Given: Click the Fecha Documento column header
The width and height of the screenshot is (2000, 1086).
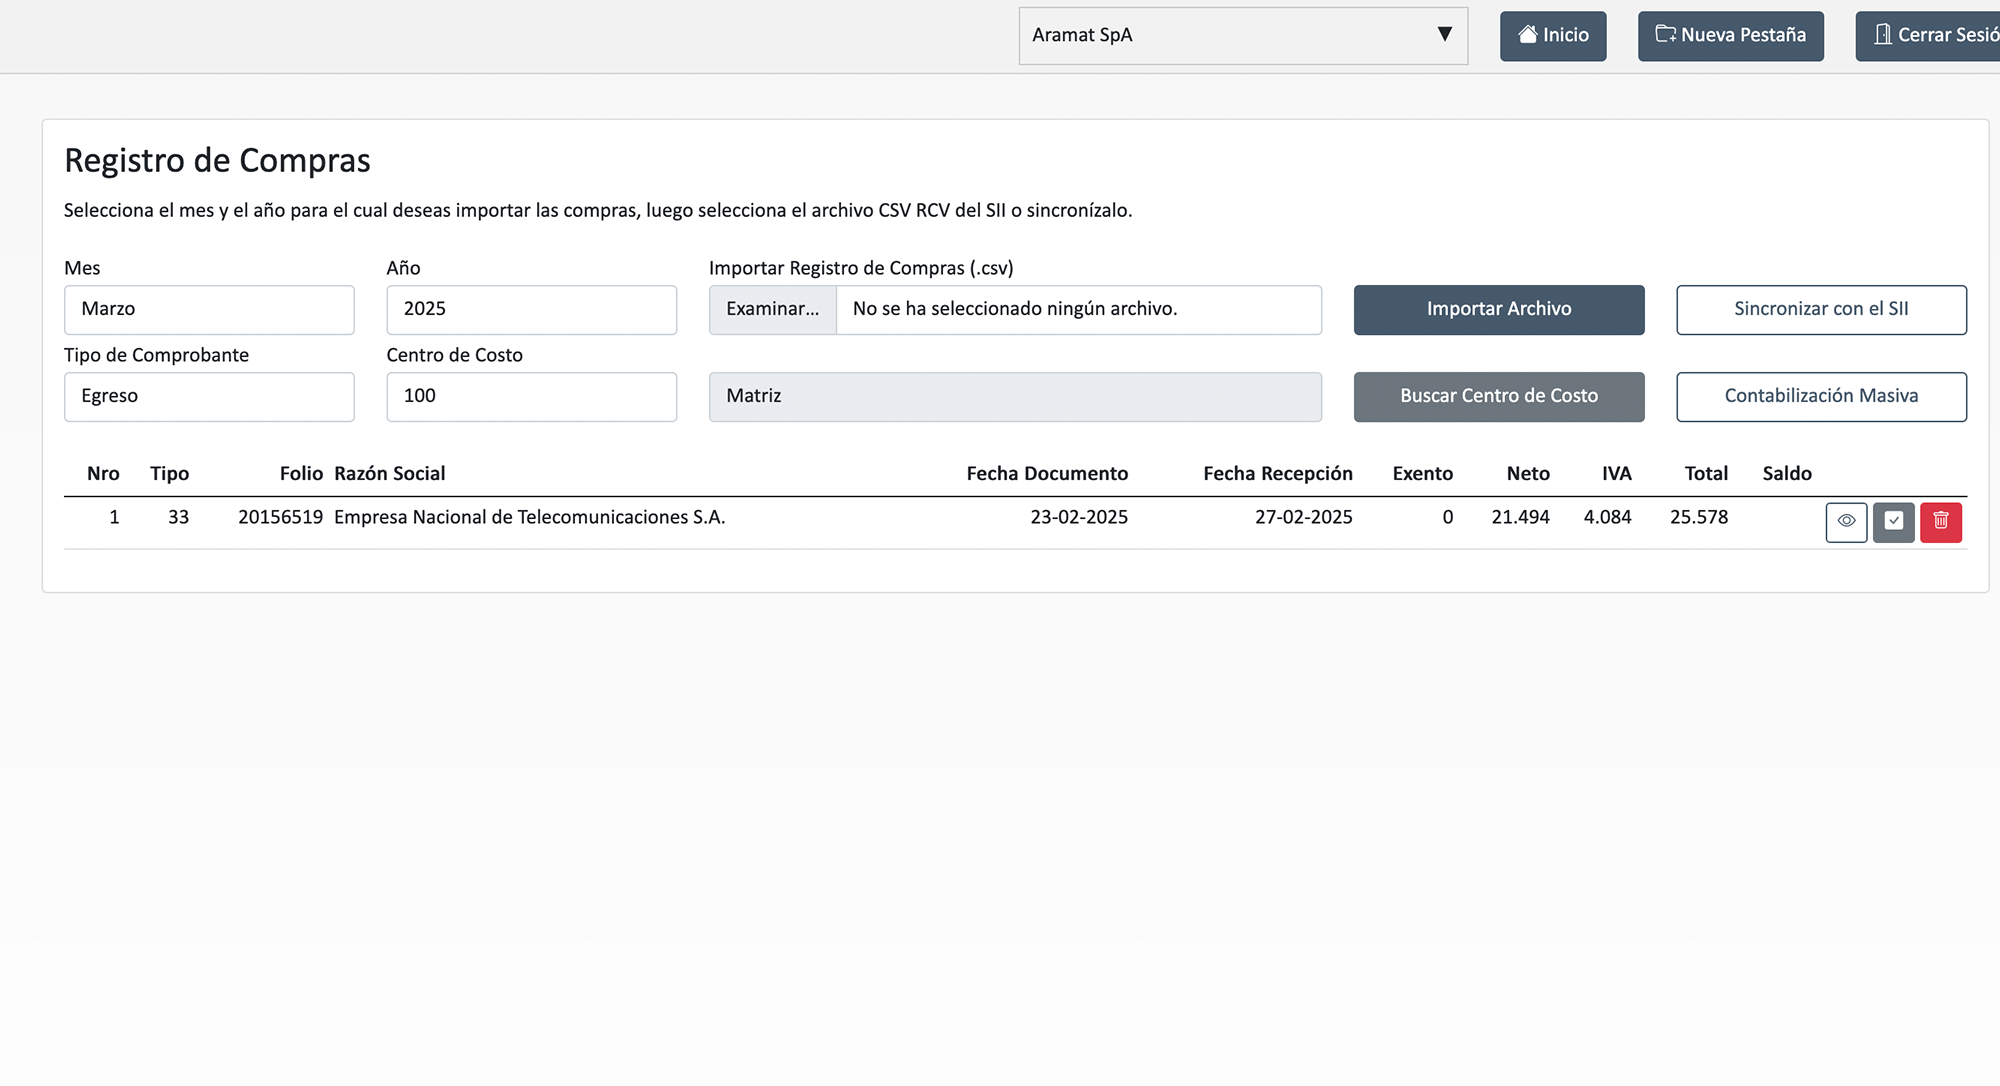Looking at the screenshot, I should click(x=1046, y=474).
